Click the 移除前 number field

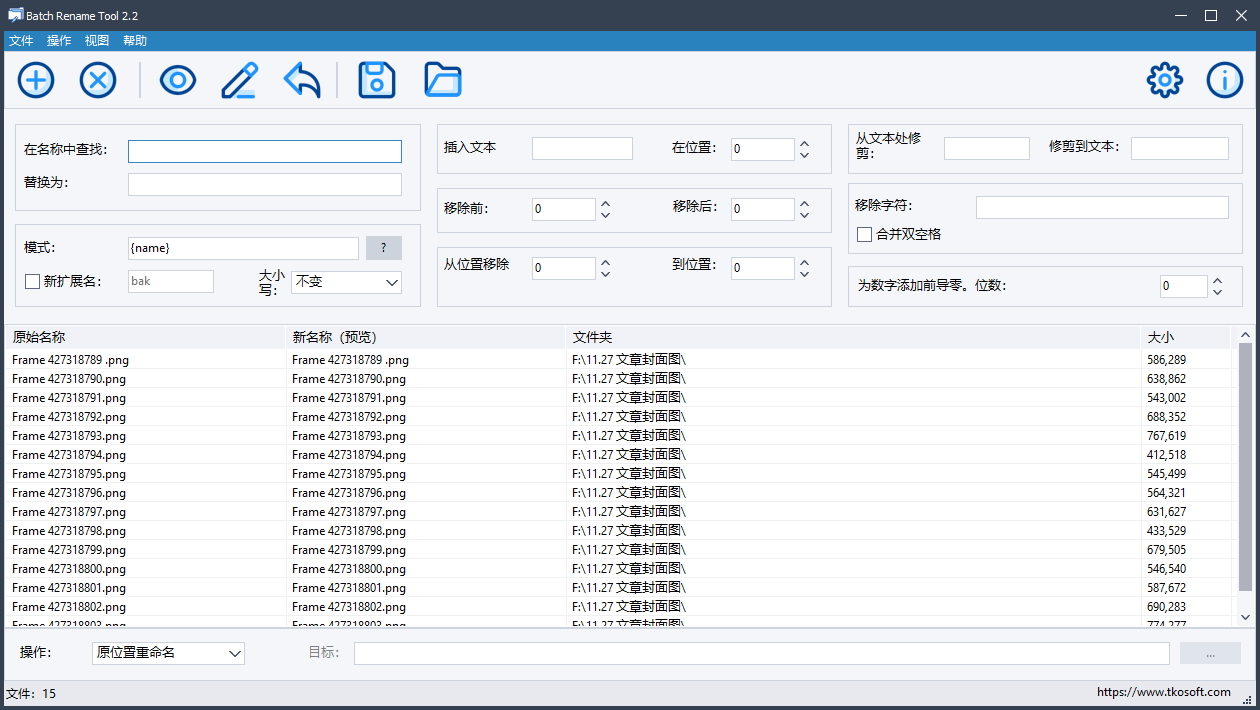pos(564,209)
